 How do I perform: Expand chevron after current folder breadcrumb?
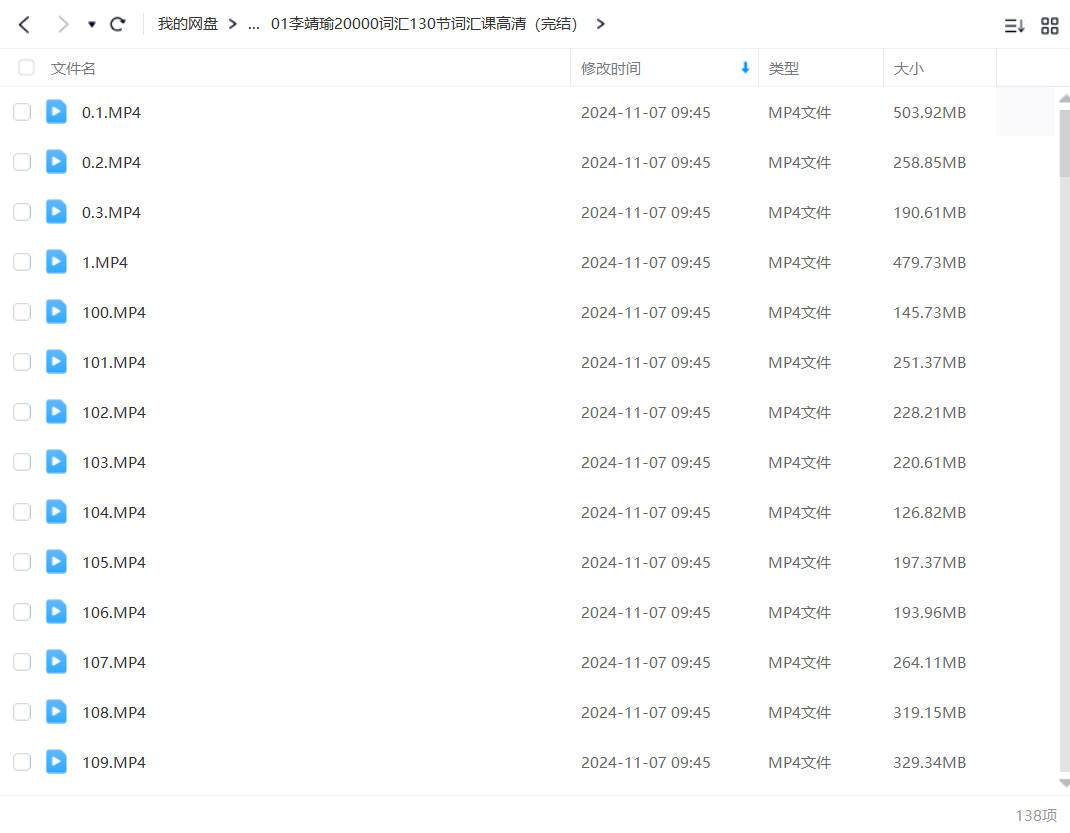601,24
